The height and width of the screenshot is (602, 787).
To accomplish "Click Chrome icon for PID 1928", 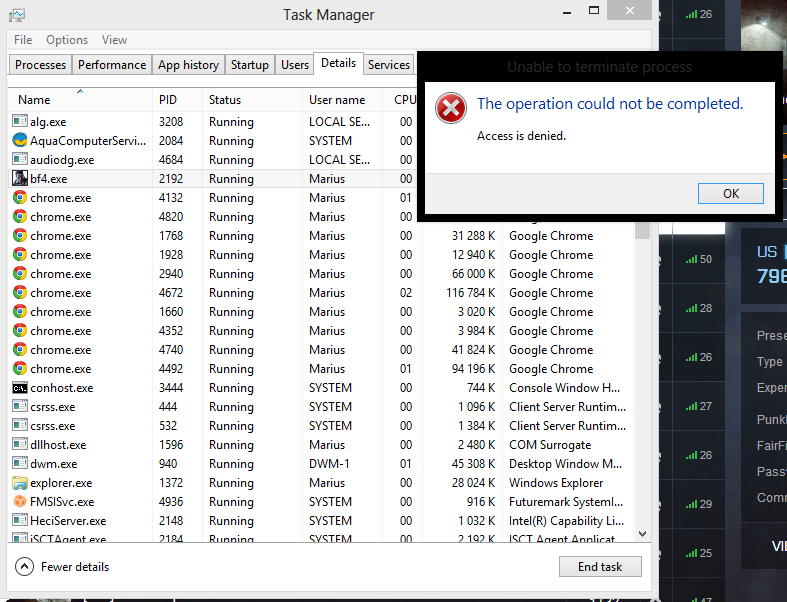I will [x=20, y=255].
